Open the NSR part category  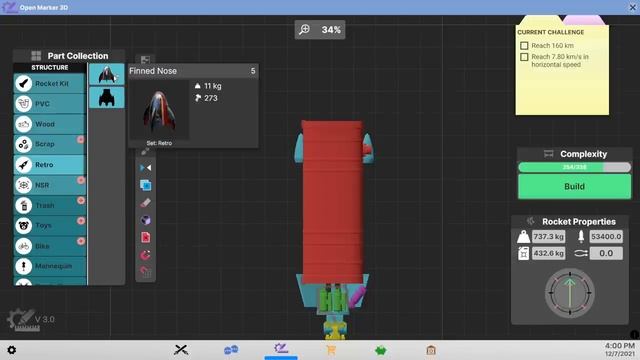(x=49, y=185)
